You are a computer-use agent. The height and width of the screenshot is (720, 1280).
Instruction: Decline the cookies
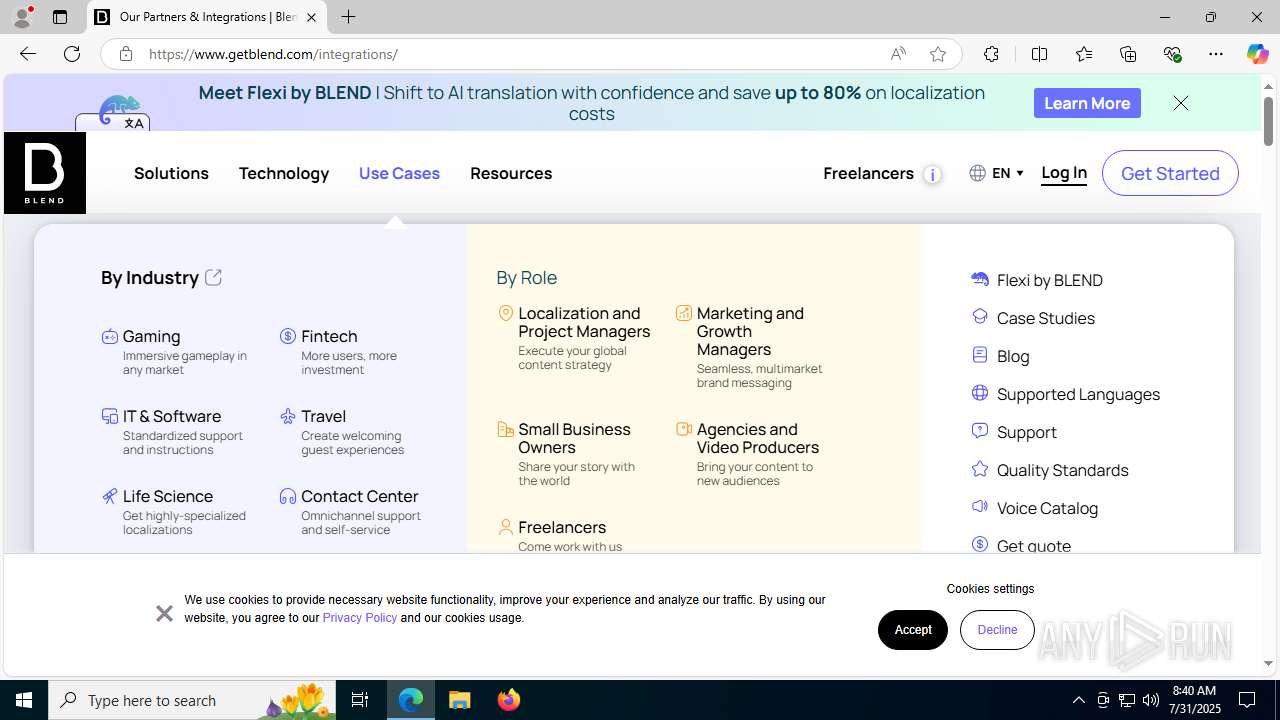tap(997, 630)
